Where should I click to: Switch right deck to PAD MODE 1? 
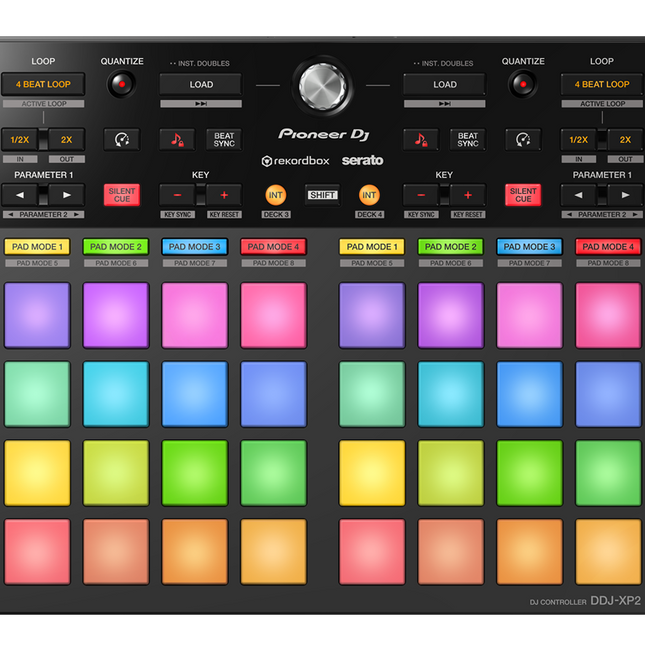372,247
